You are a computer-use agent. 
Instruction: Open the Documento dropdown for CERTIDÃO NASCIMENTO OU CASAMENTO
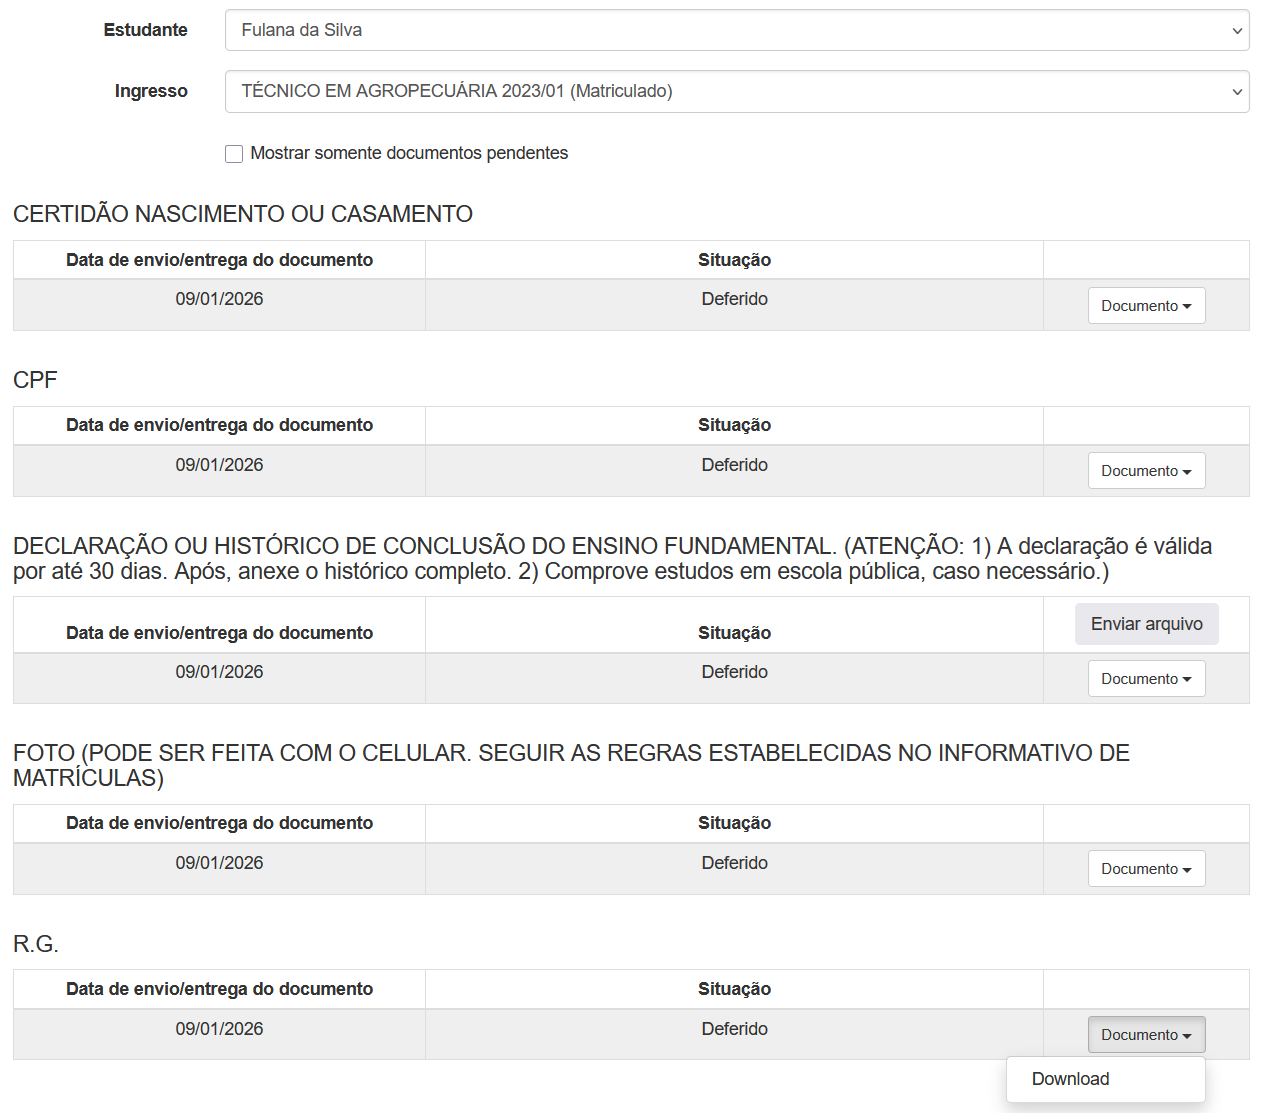[1146, 305]
